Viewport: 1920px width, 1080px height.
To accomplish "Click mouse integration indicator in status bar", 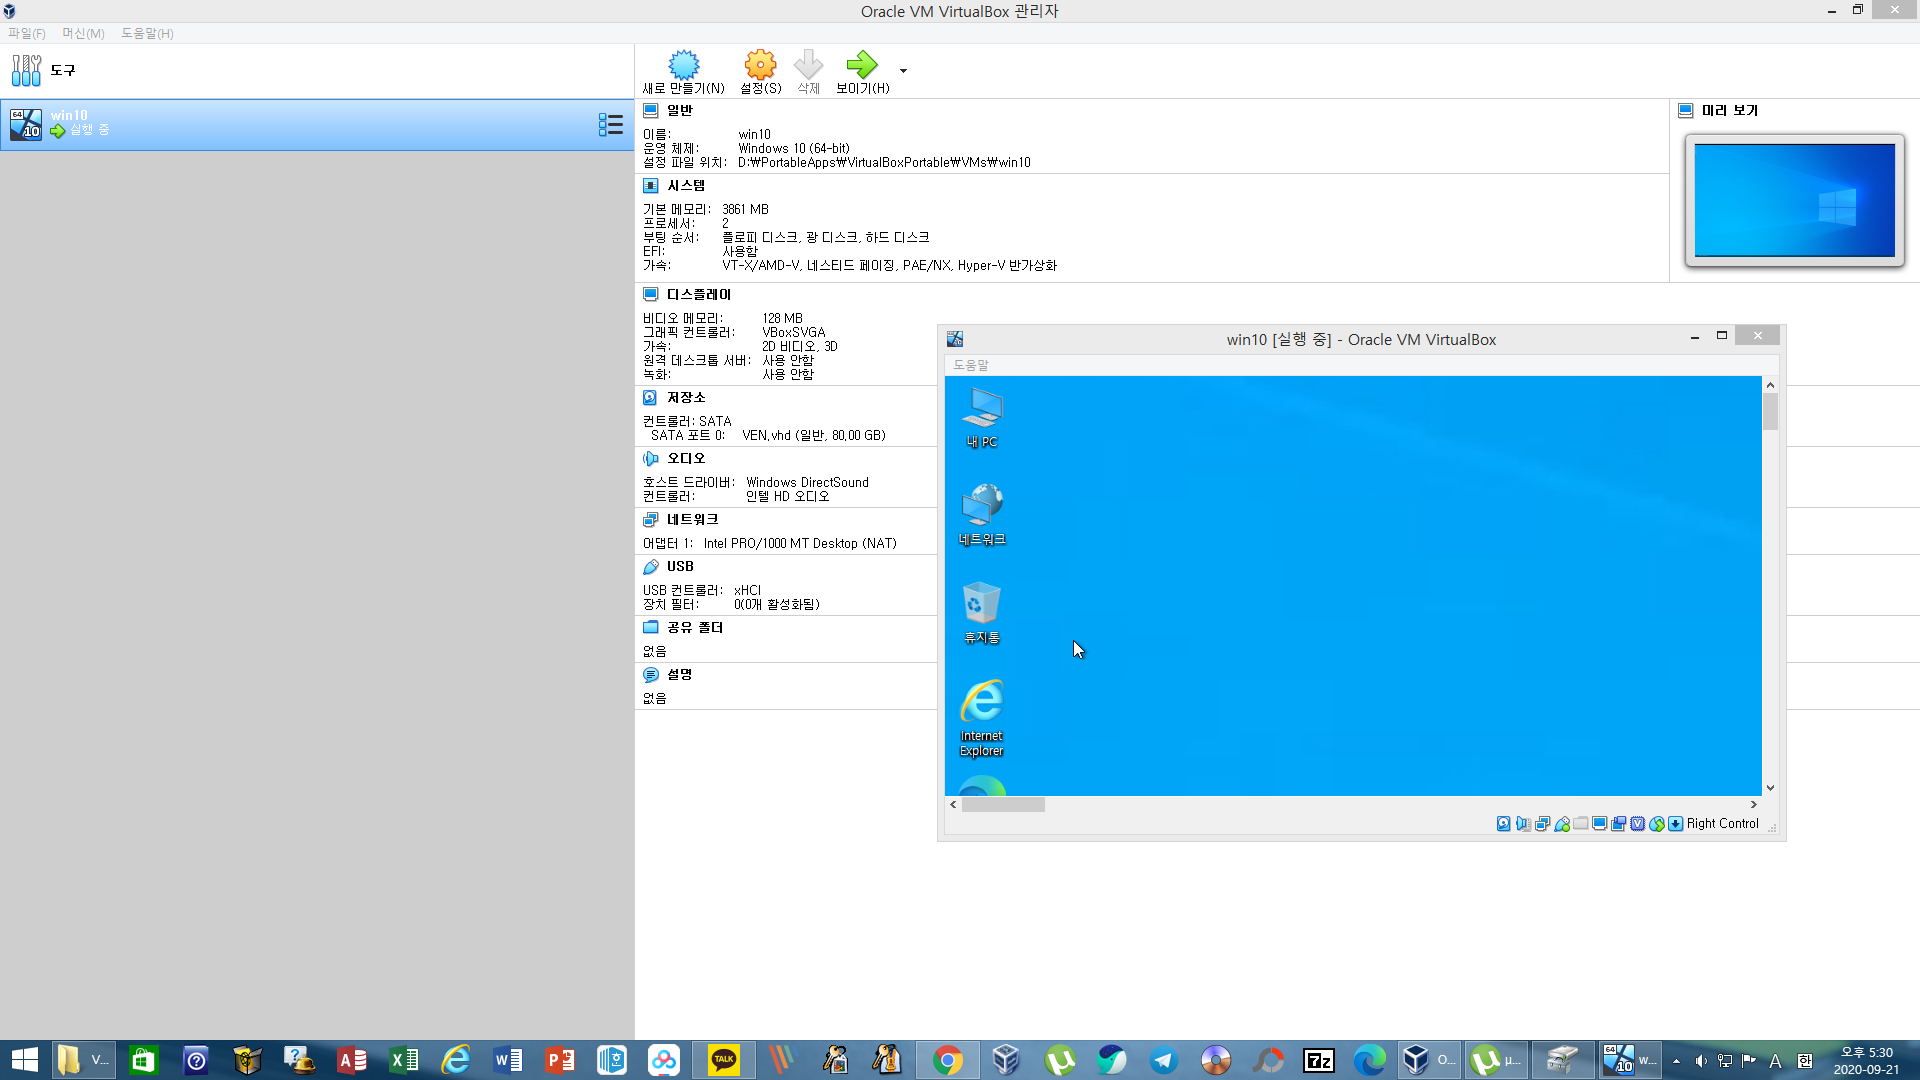I will 1656,824.
